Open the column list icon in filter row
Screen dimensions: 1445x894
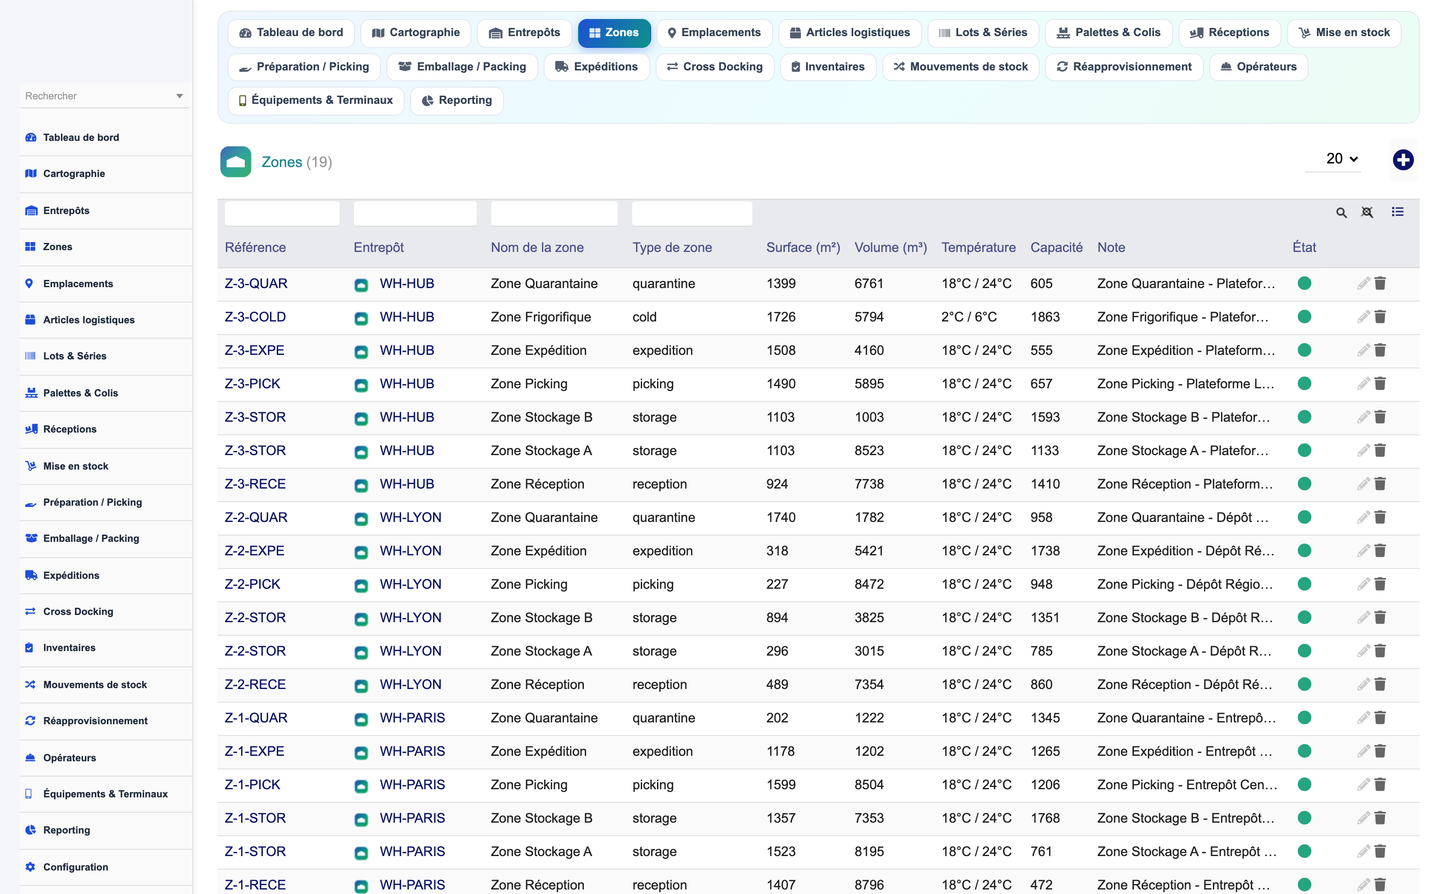click(x=1398, y=212)
